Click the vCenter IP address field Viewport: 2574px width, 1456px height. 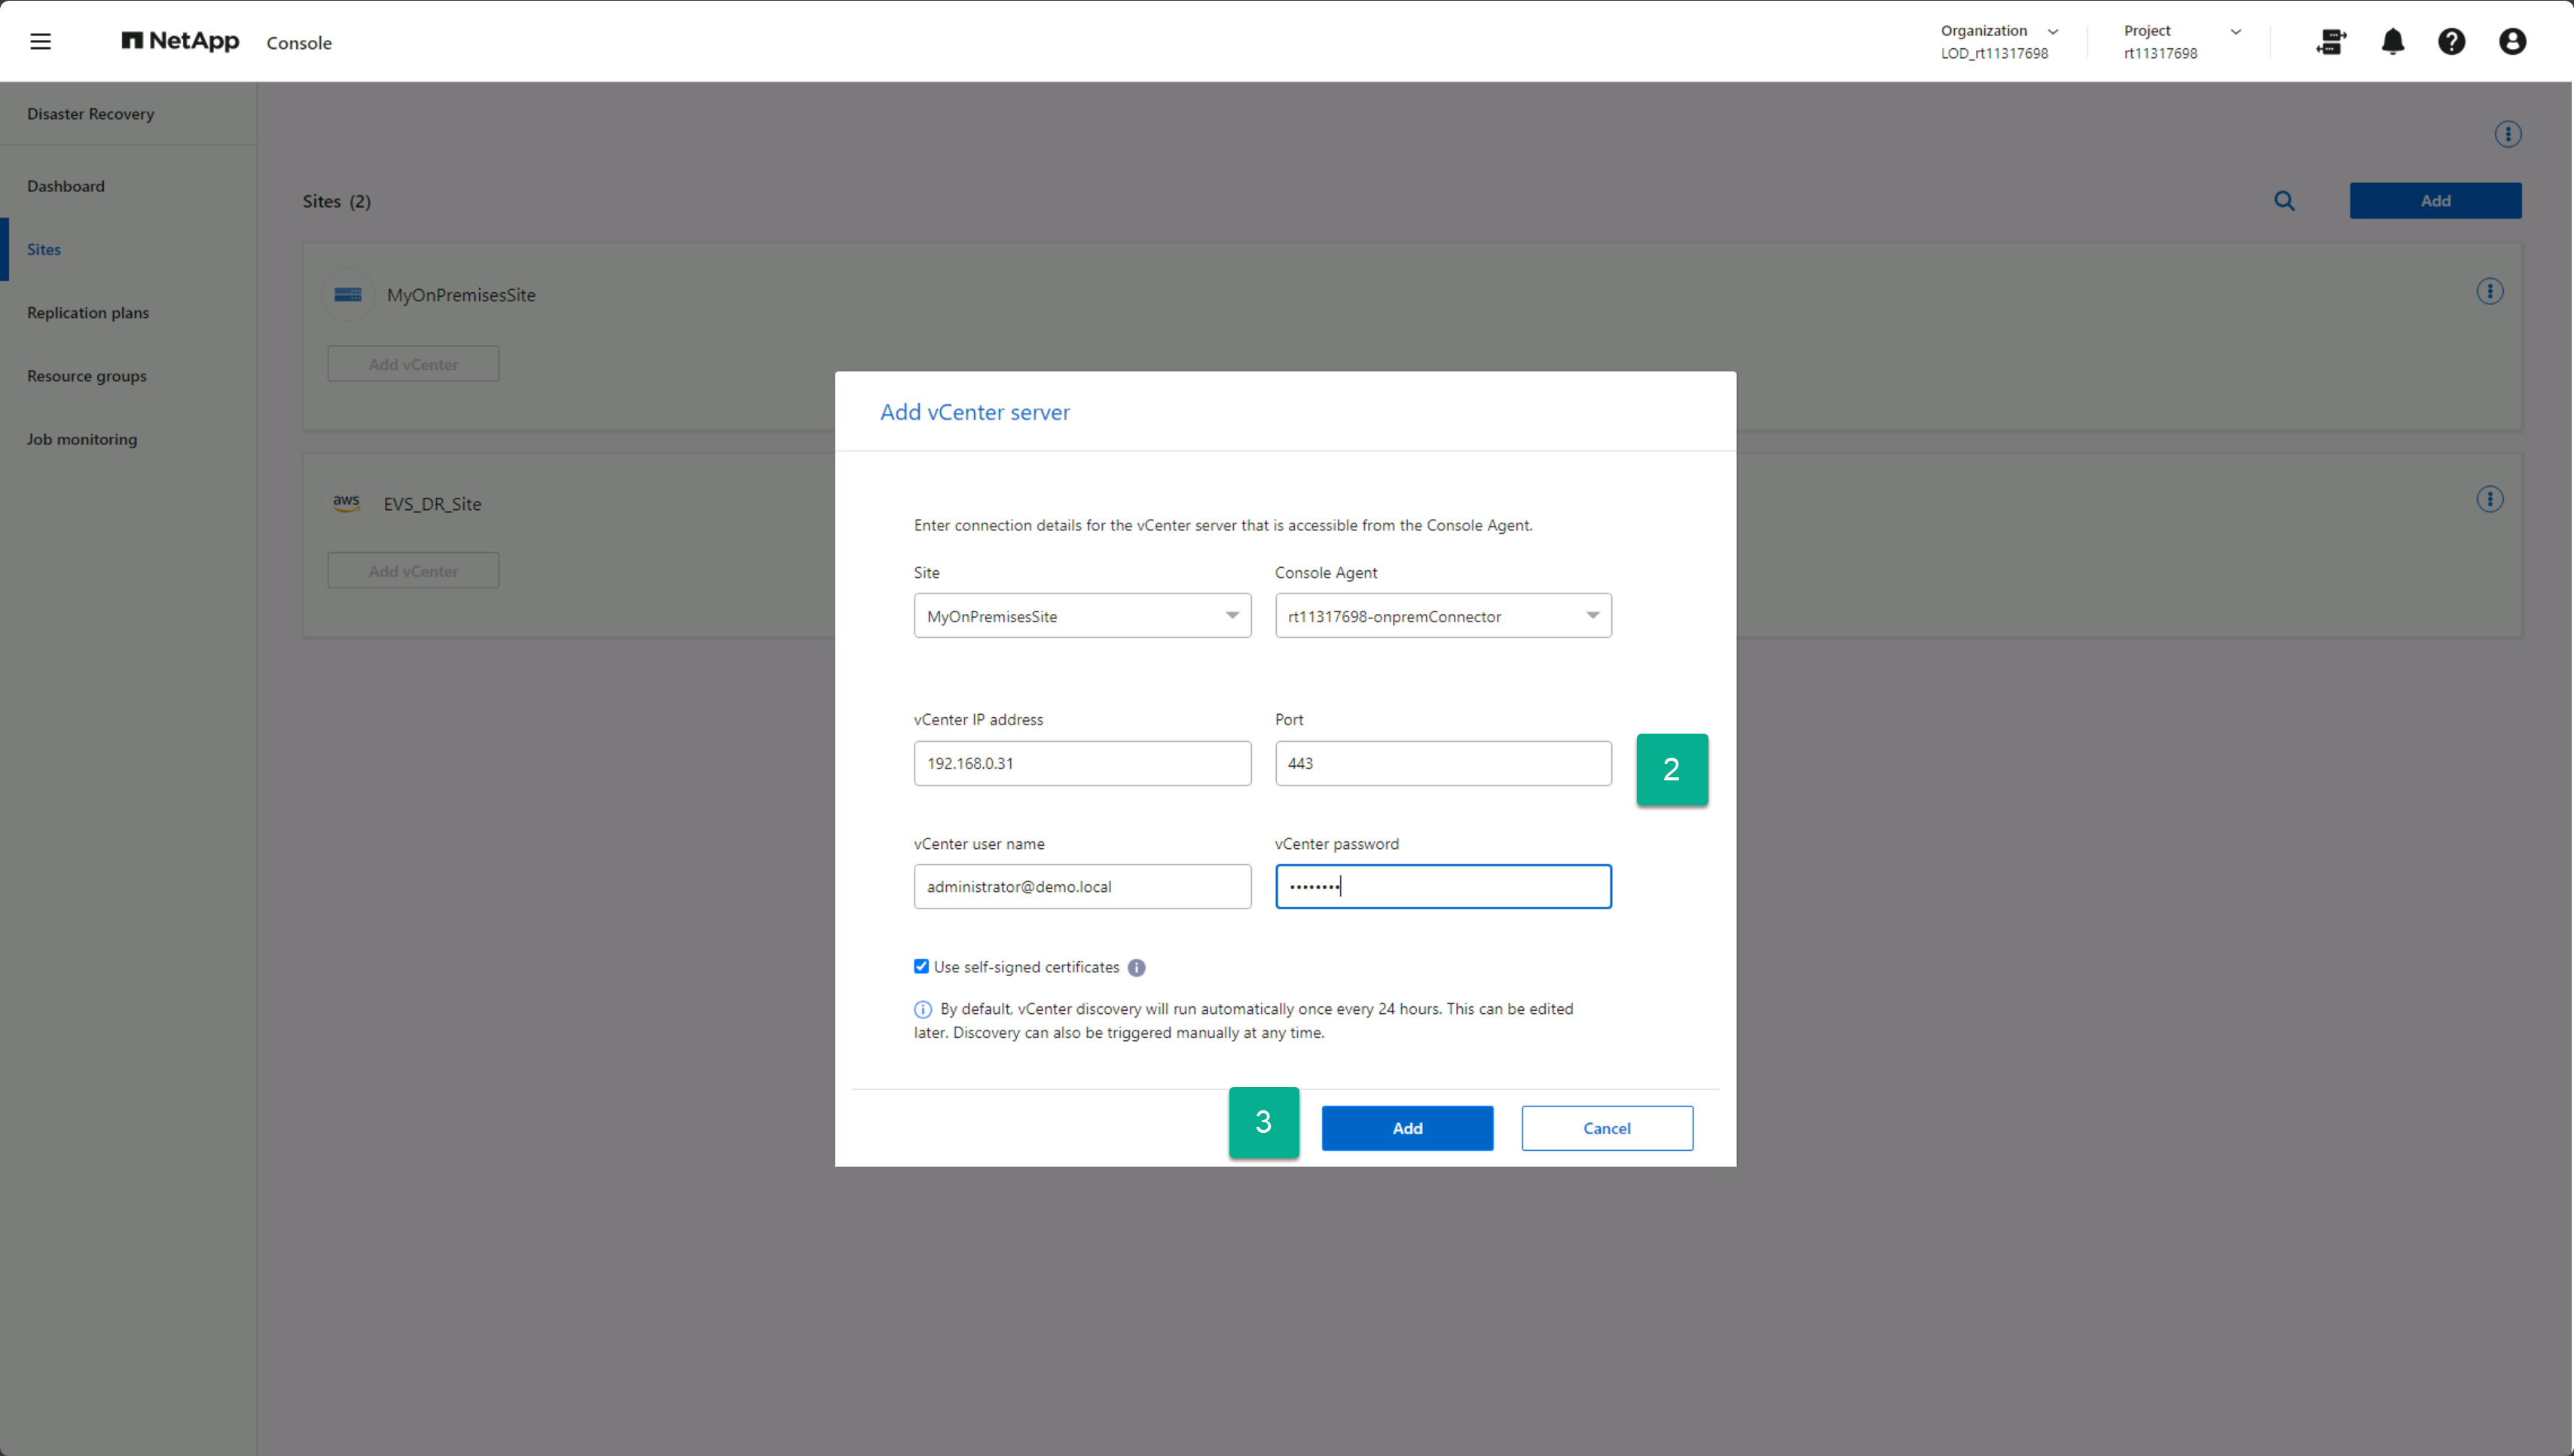[1082, 763]
